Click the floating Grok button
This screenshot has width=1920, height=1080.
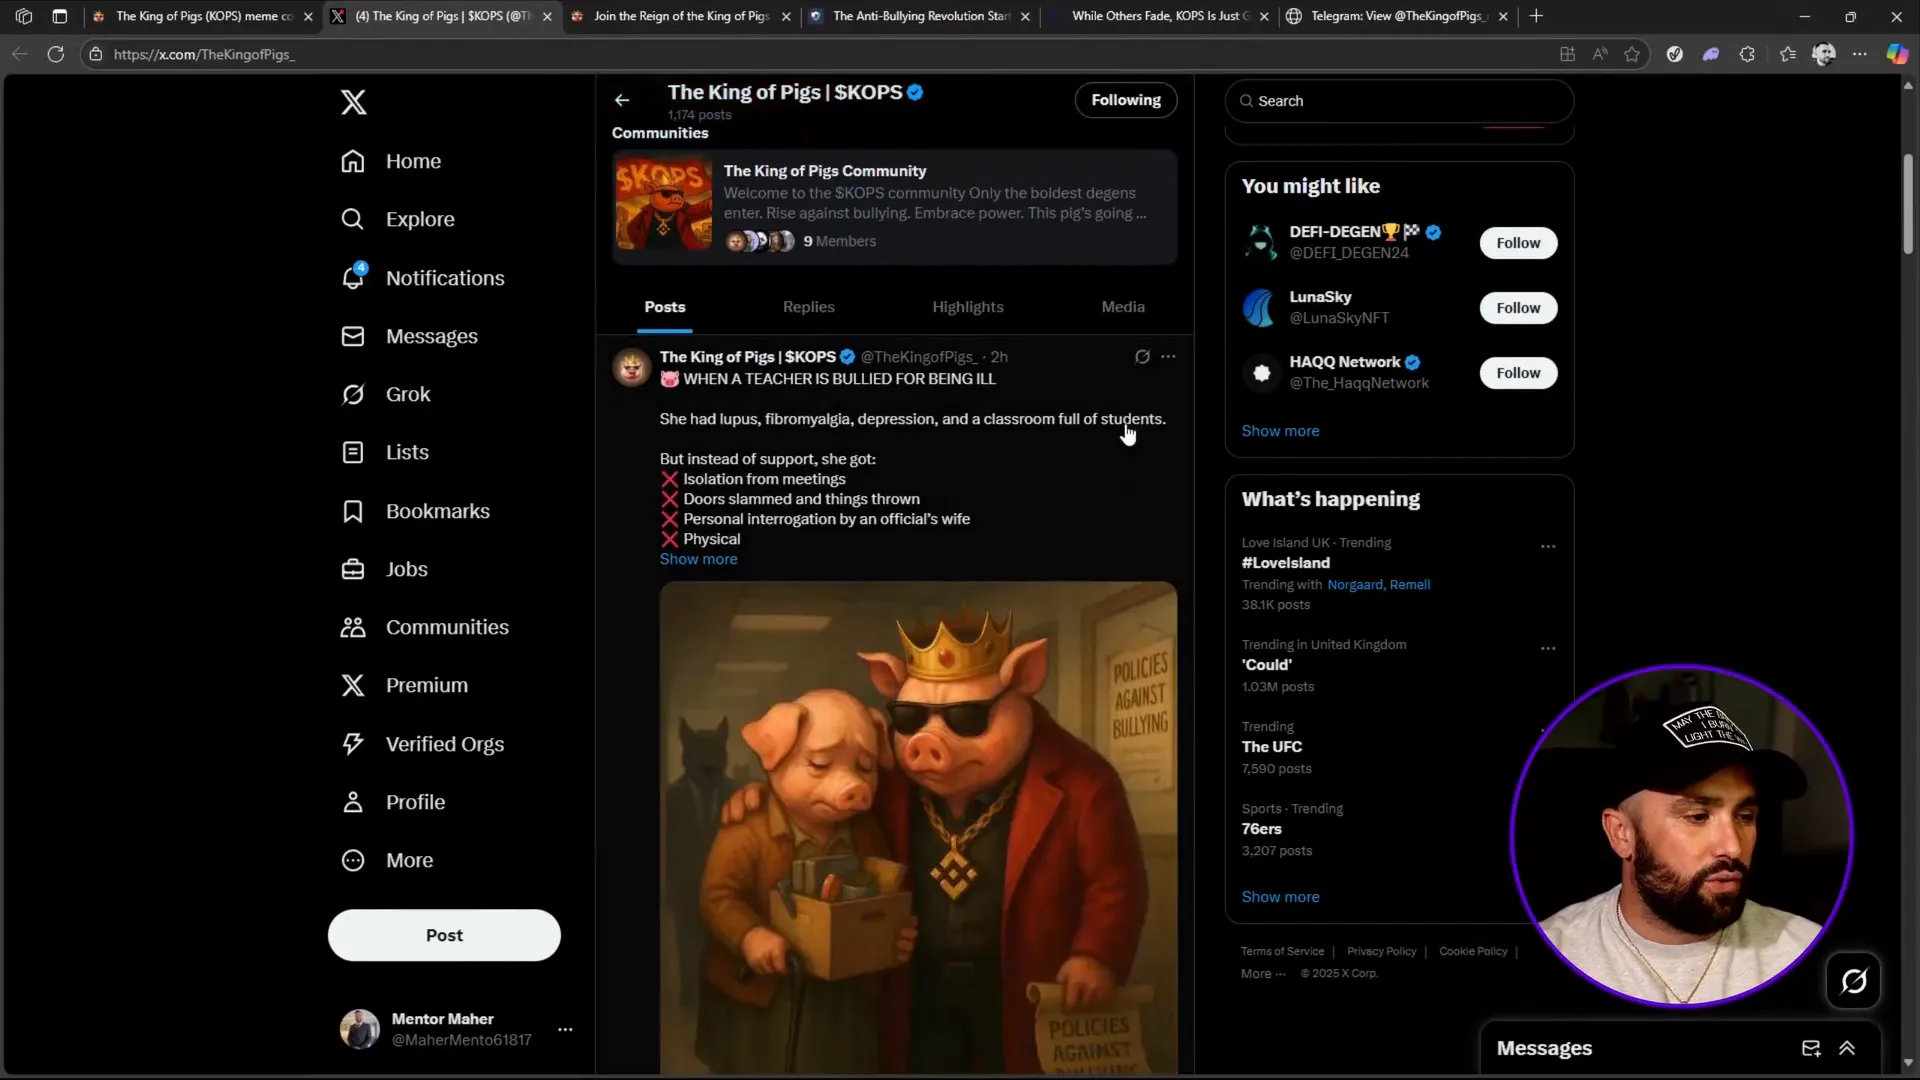click(1853, 981)
